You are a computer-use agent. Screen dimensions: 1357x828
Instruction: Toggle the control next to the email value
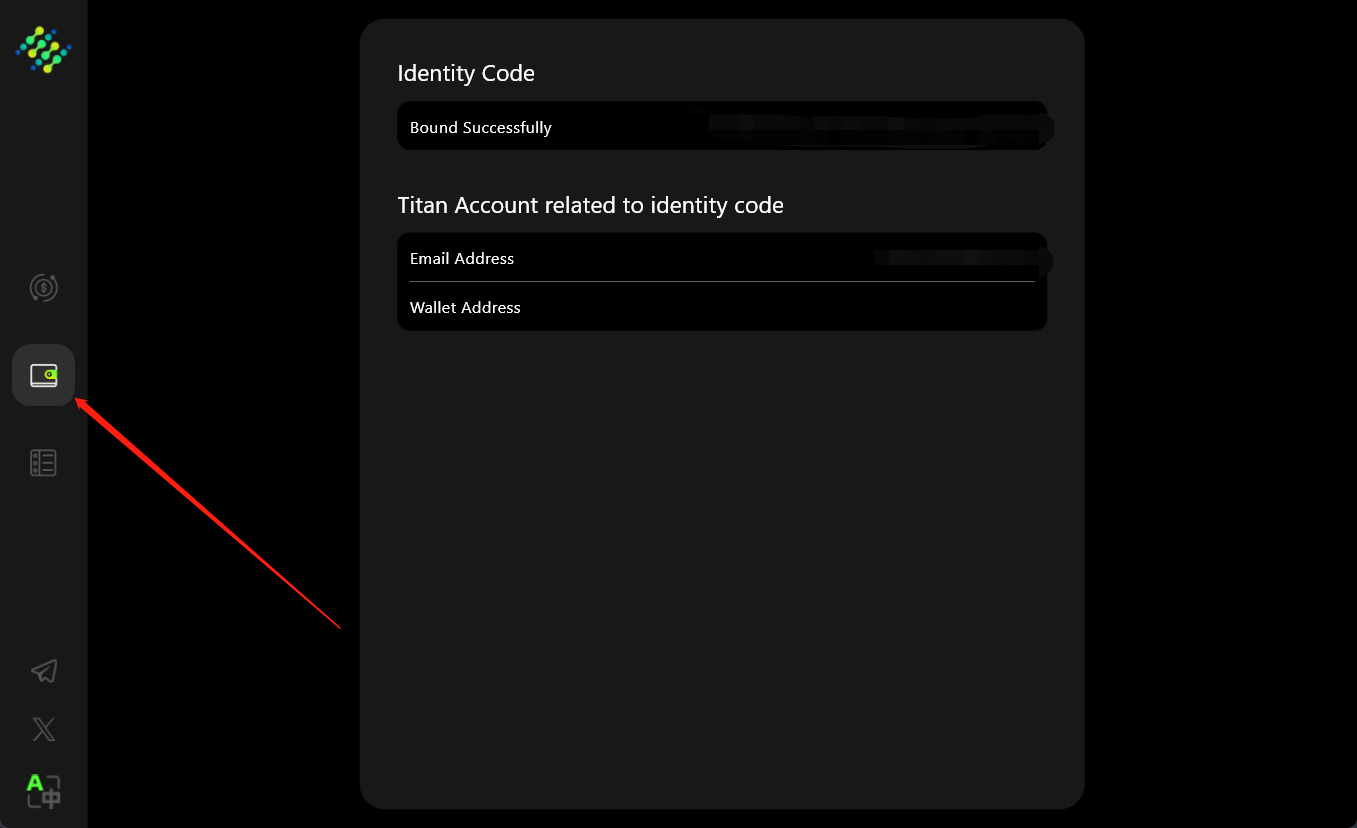(1046, 261)
